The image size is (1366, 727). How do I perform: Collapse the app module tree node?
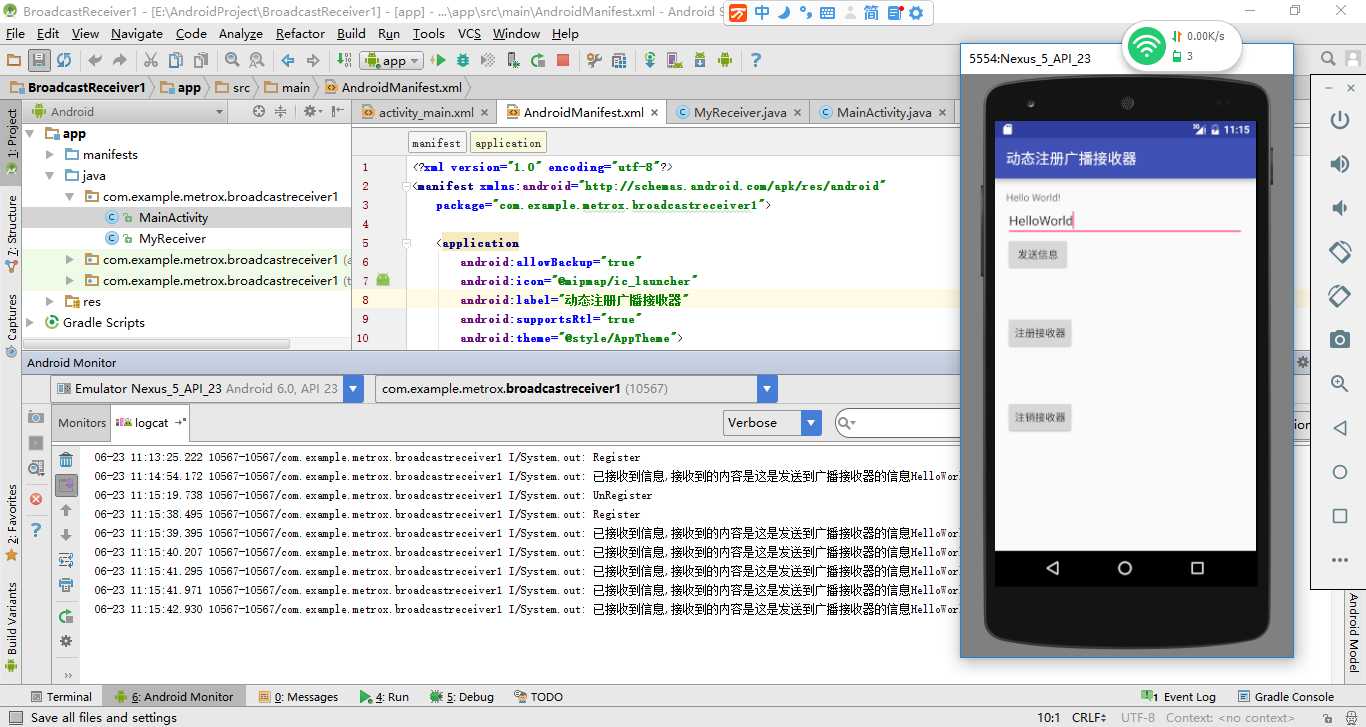coord(30,133)
